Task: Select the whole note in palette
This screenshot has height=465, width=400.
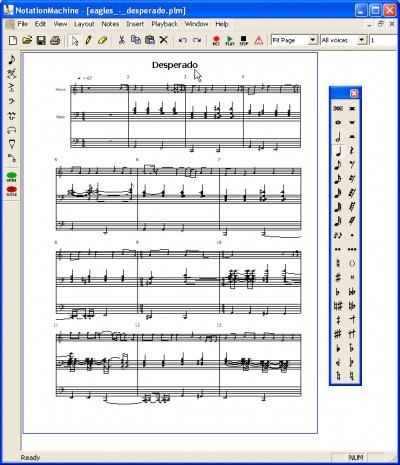Action: pyautogui.click(x=338, y=123)
